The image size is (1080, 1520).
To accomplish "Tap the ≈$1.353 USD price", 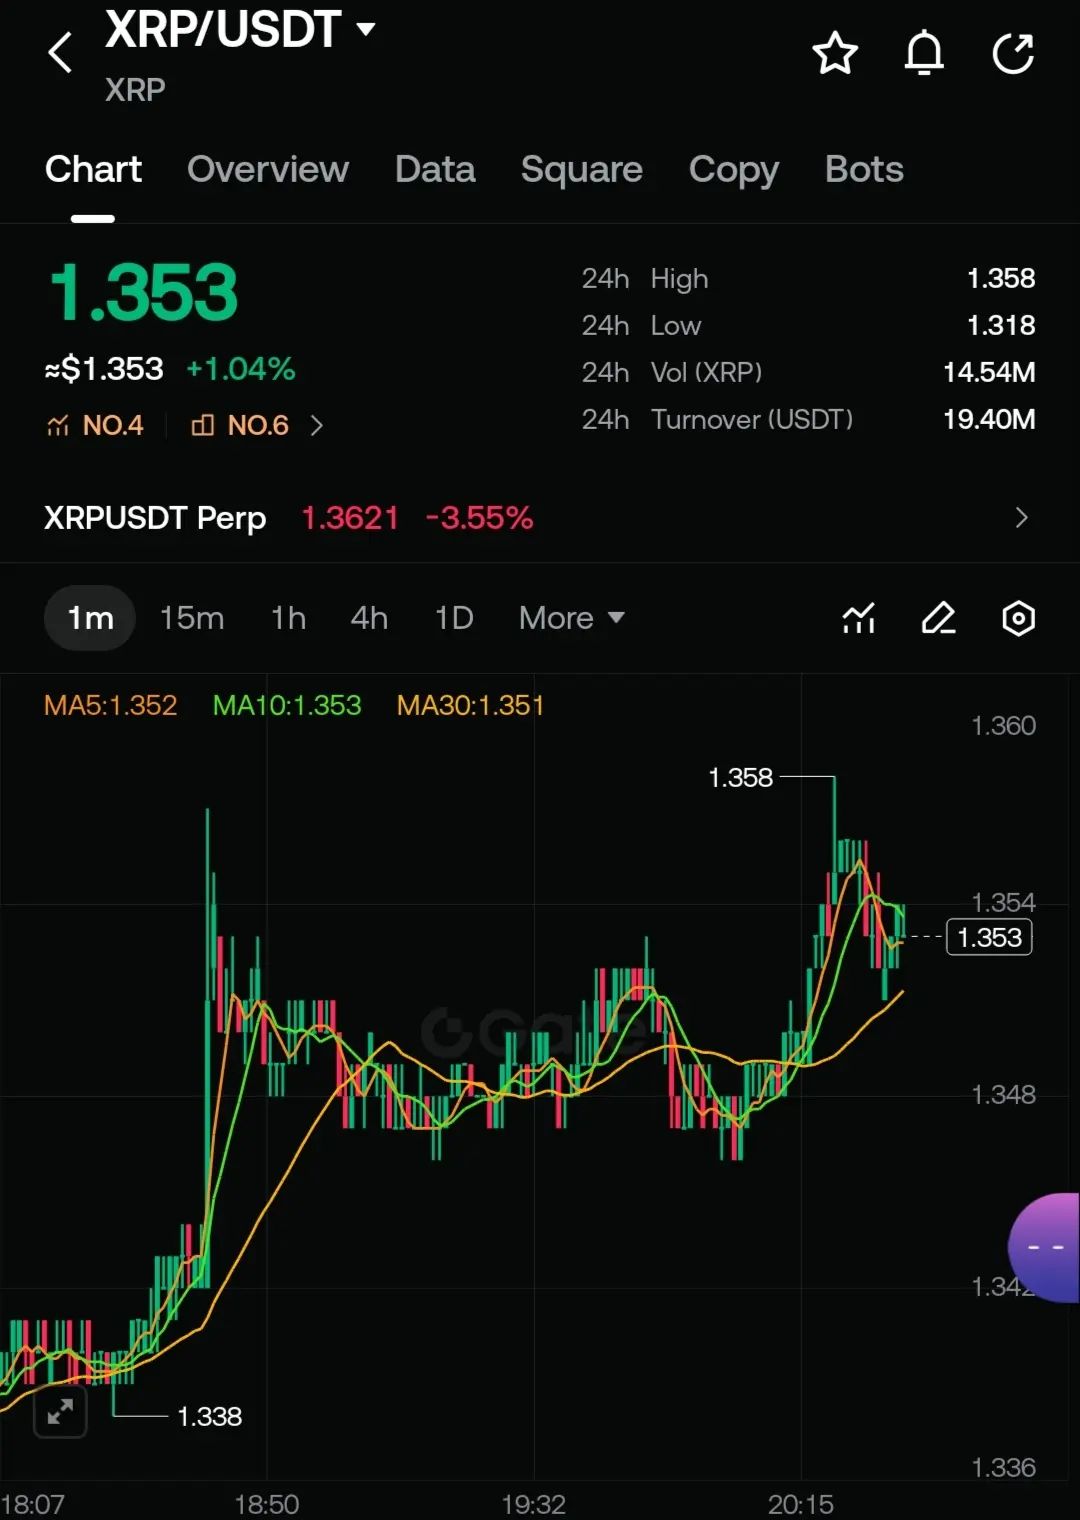I will tap(104, 369).
